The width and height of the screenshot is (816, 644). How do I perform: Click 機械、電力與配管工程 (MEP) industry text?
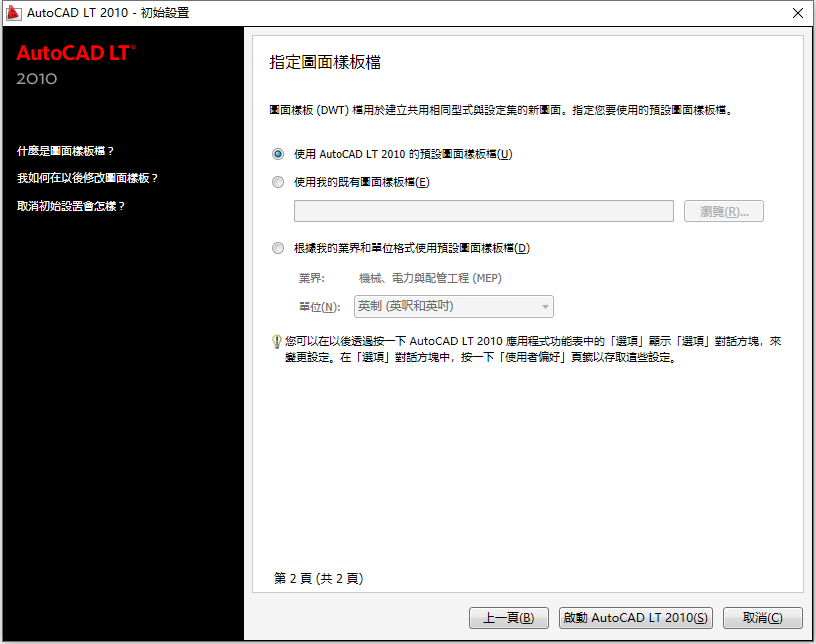point(430,278)
